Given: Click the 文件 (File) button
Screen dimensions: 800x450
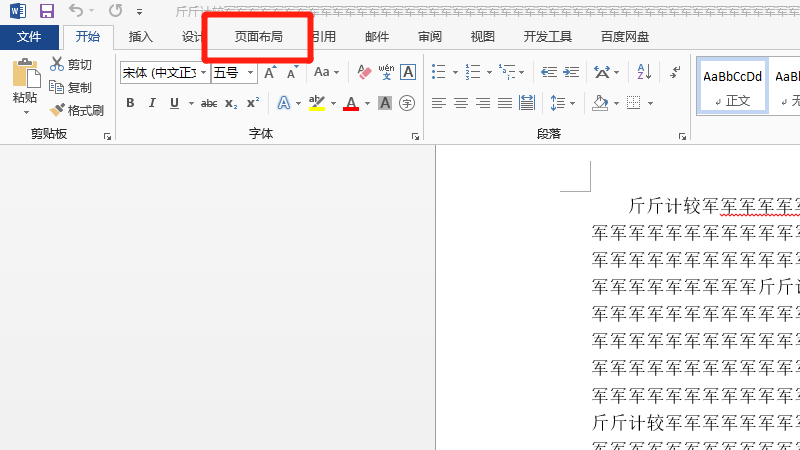Looking at the screenshot, I should click(29, 37).
